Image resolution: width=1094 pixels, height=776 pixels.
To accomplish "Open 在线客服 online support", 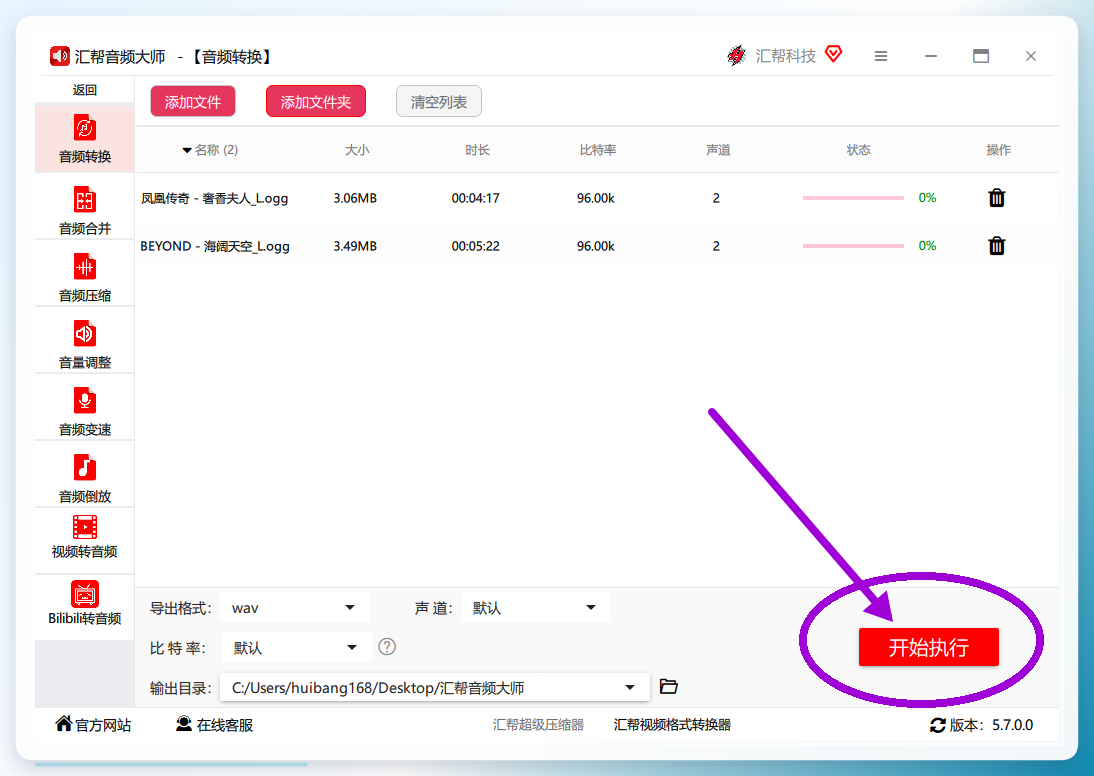I will [215, 725].
